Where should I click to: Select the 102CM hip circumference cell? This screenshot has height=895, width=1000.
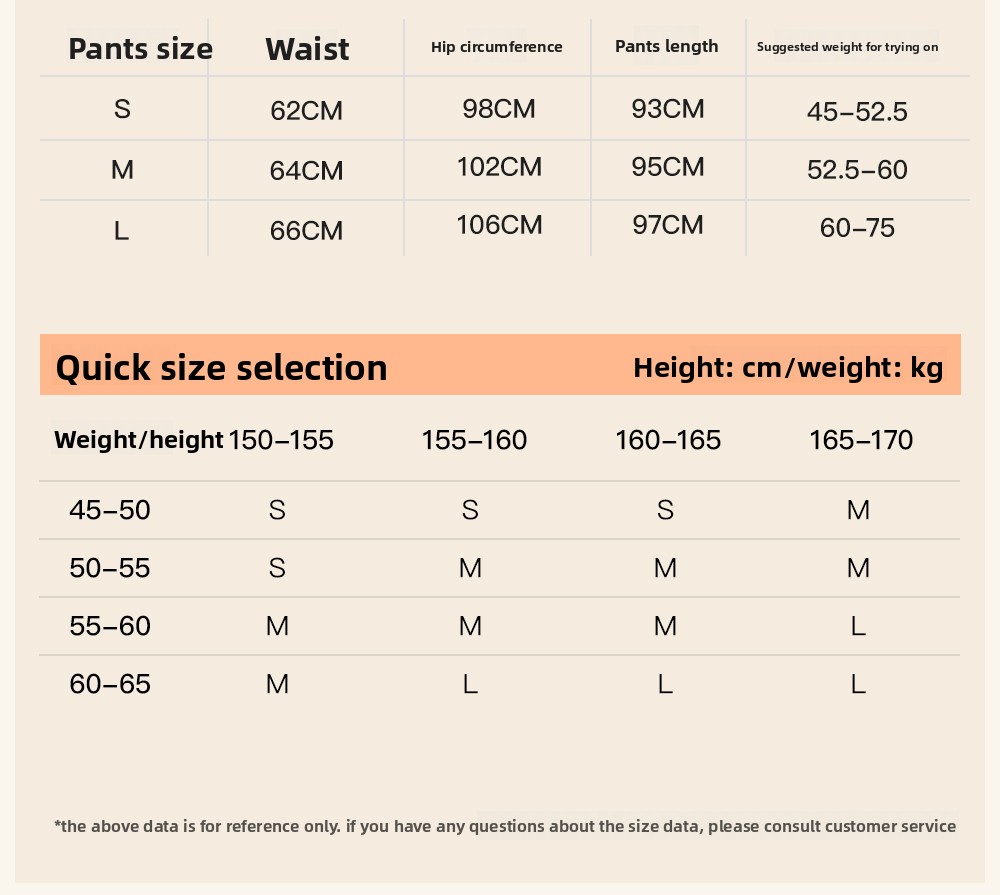[499, 167]
